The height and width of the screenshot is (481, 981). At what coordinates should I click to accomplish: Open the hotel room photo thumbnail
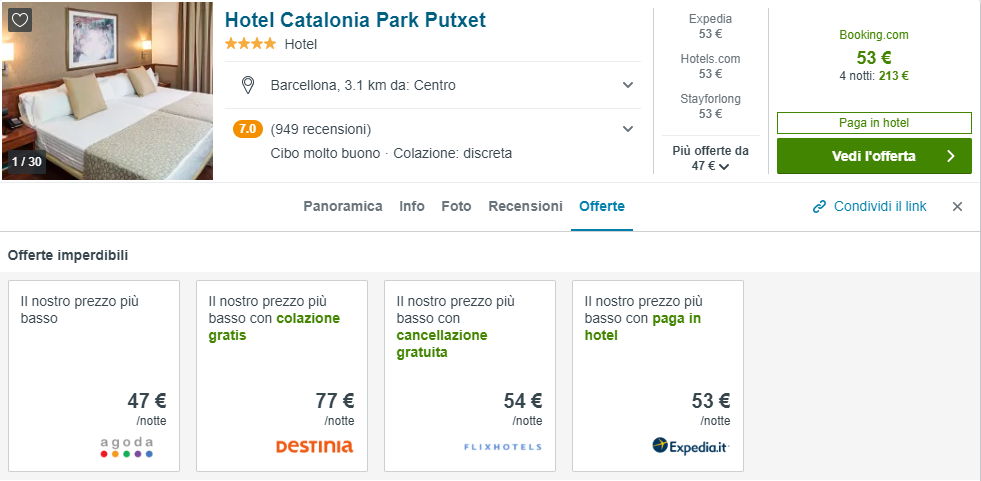pyautogui.click(x=107, y=91)
